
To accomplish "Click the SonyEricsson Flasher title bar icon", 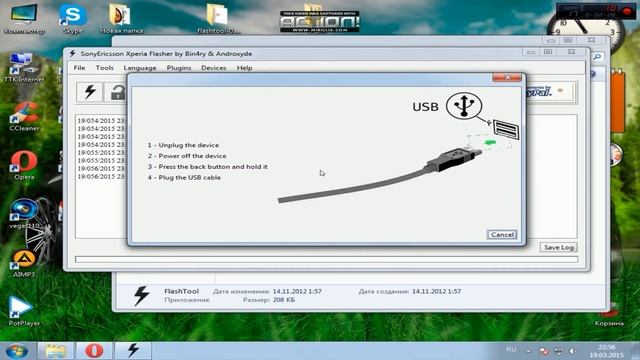I will 72,53.
